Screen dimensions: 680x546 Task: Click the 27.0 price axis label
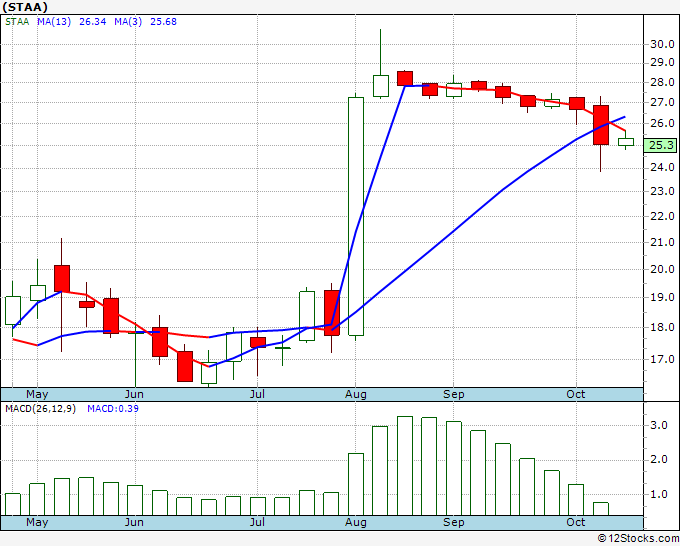[x=662, y=102]
